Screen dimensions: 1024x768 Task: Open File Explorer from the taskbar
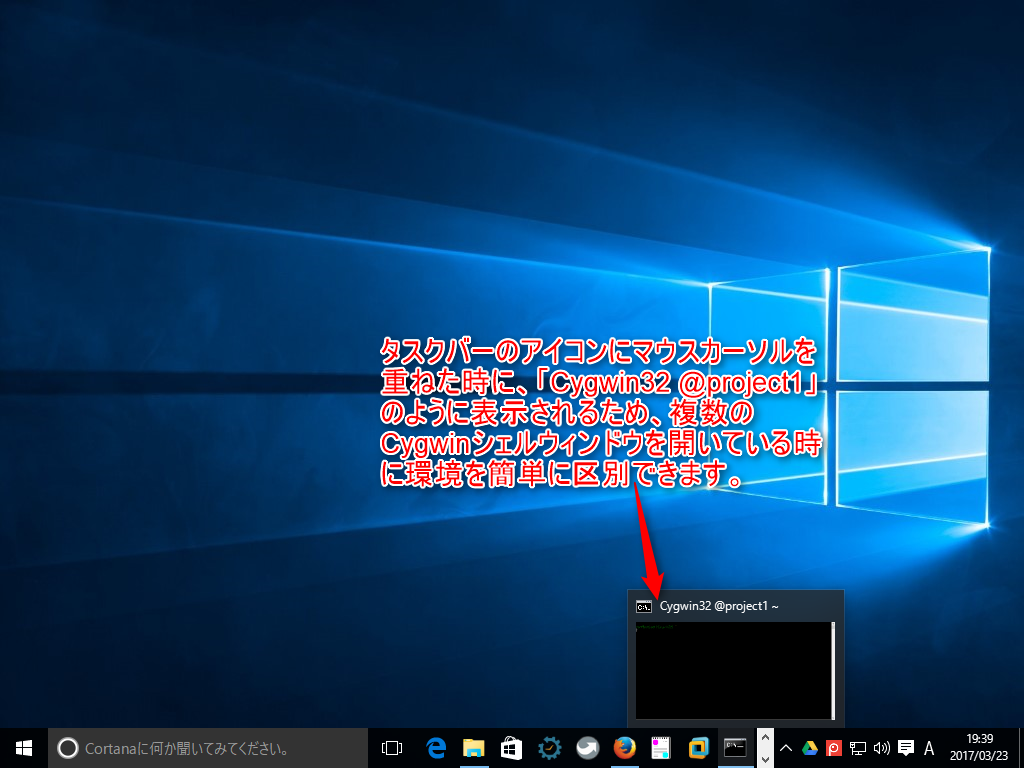(473, 747)
